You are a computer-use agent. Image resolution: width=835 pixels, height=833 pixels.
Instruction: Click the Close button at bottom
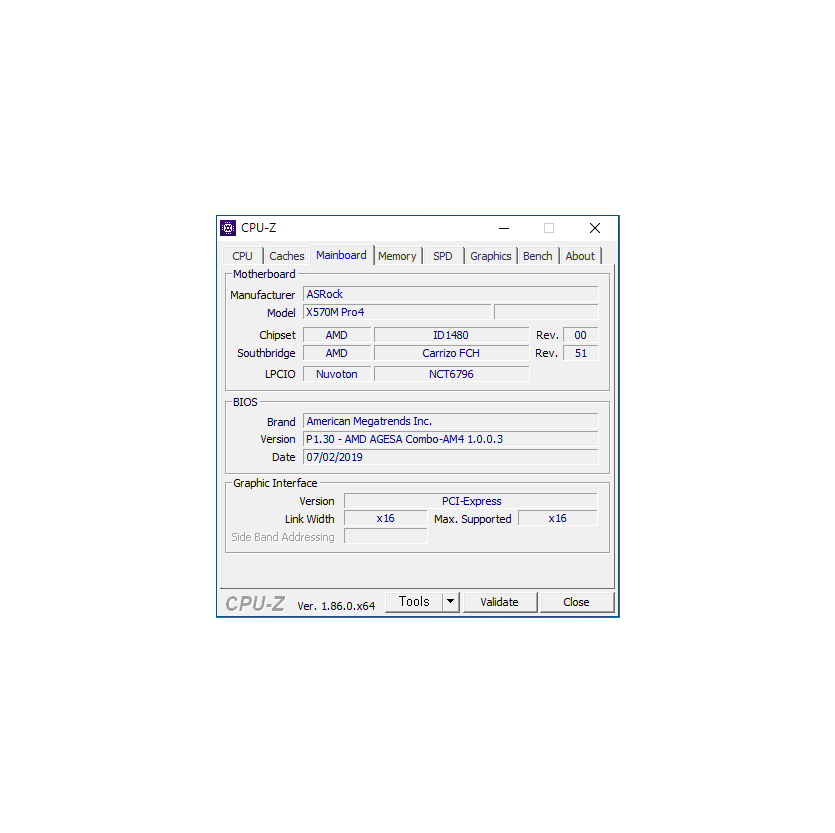click(x=577, y=602)
